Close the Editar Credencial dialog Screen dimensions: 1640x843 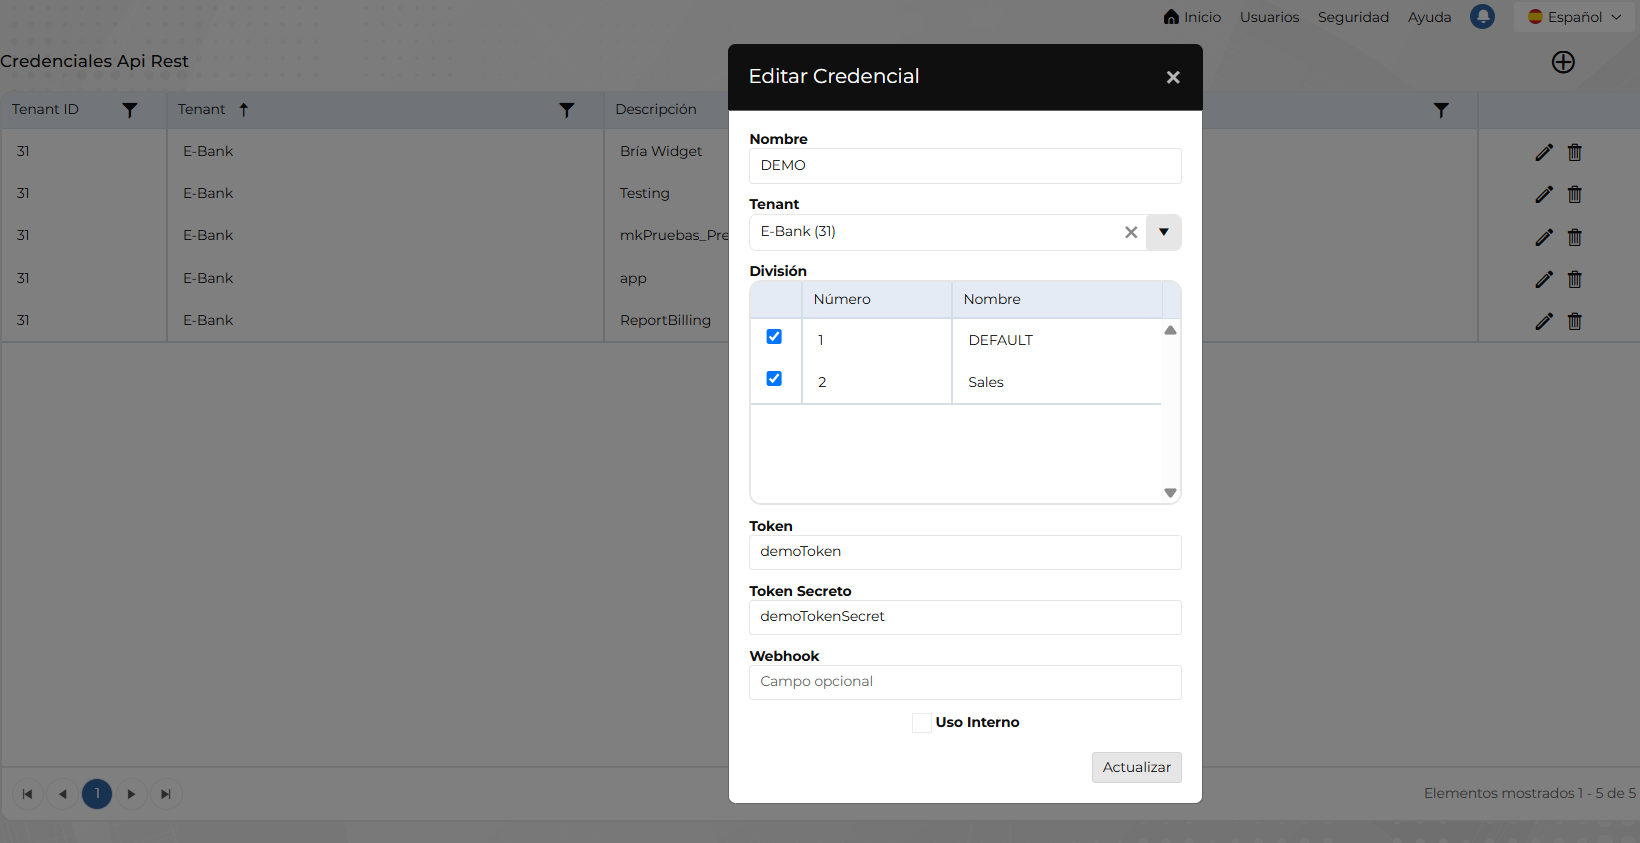click(x=1173, y=77)
